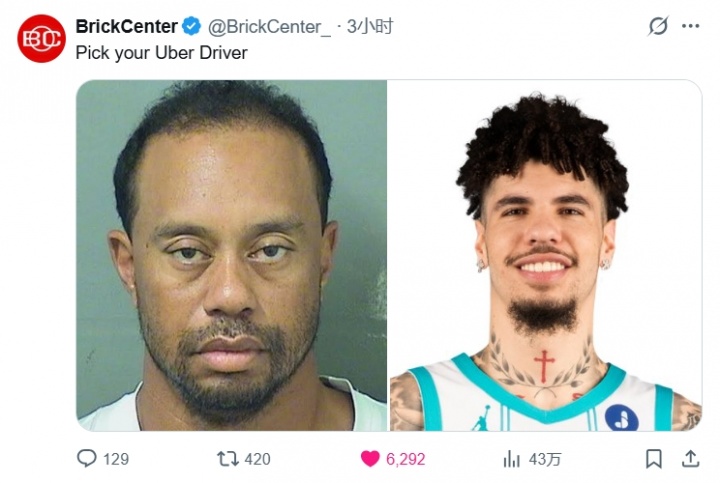Click the retweet arrows icon
The width and height of the screenshot is (720, 483).
tap(228, 459)
